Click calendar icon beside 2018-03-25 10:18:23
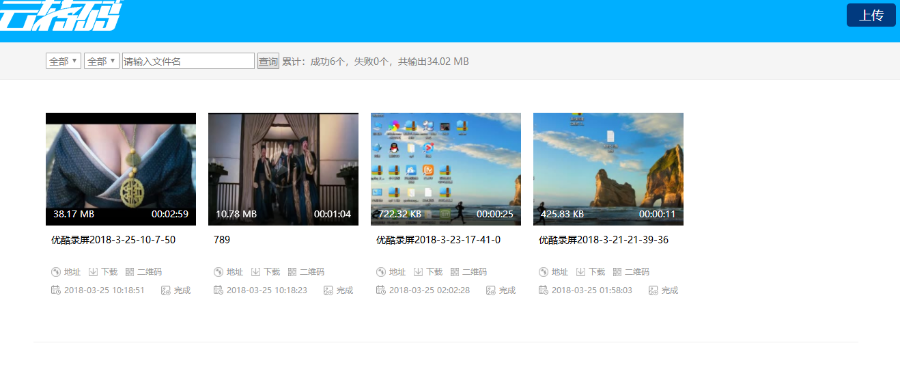900x367 pixels. (x=218, y=290)
